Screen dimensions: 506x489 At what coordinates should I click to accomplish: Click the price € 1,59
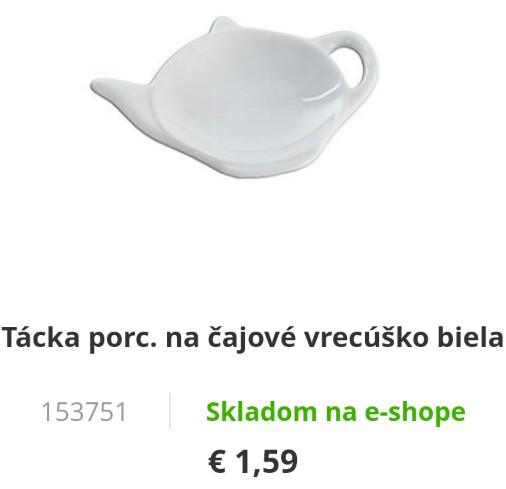pyautogui.click(x=253, y=462)
